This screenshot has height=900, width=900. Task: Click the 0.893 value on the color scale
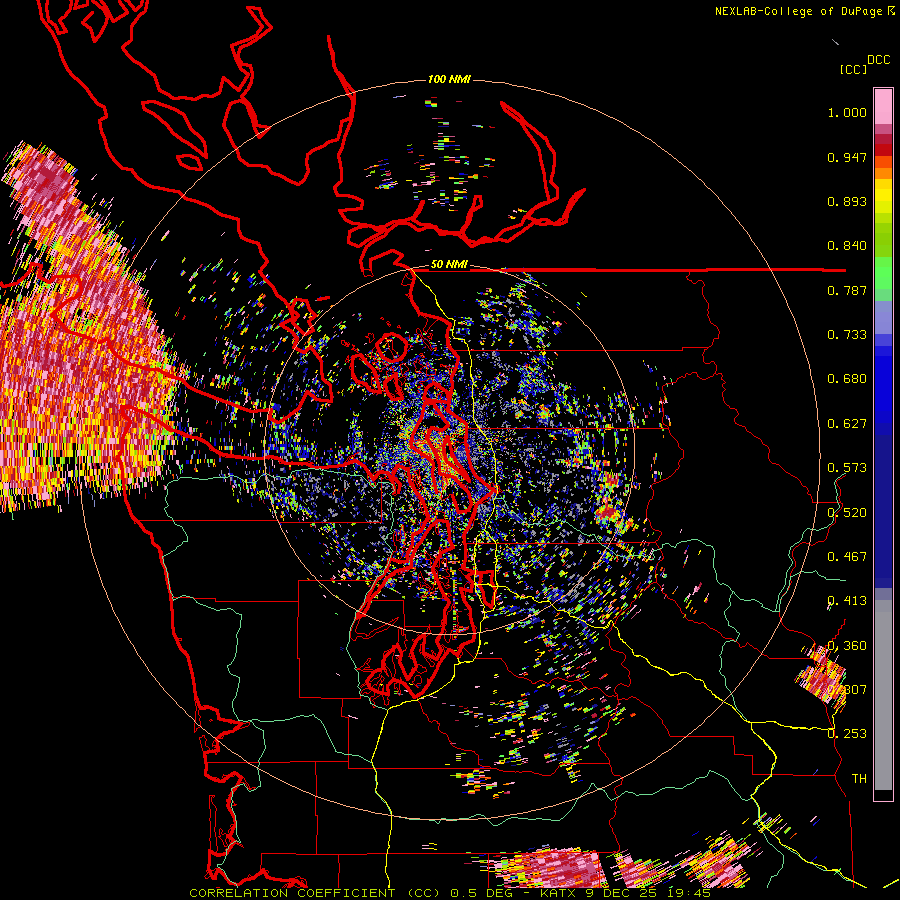tap(847, 201)
